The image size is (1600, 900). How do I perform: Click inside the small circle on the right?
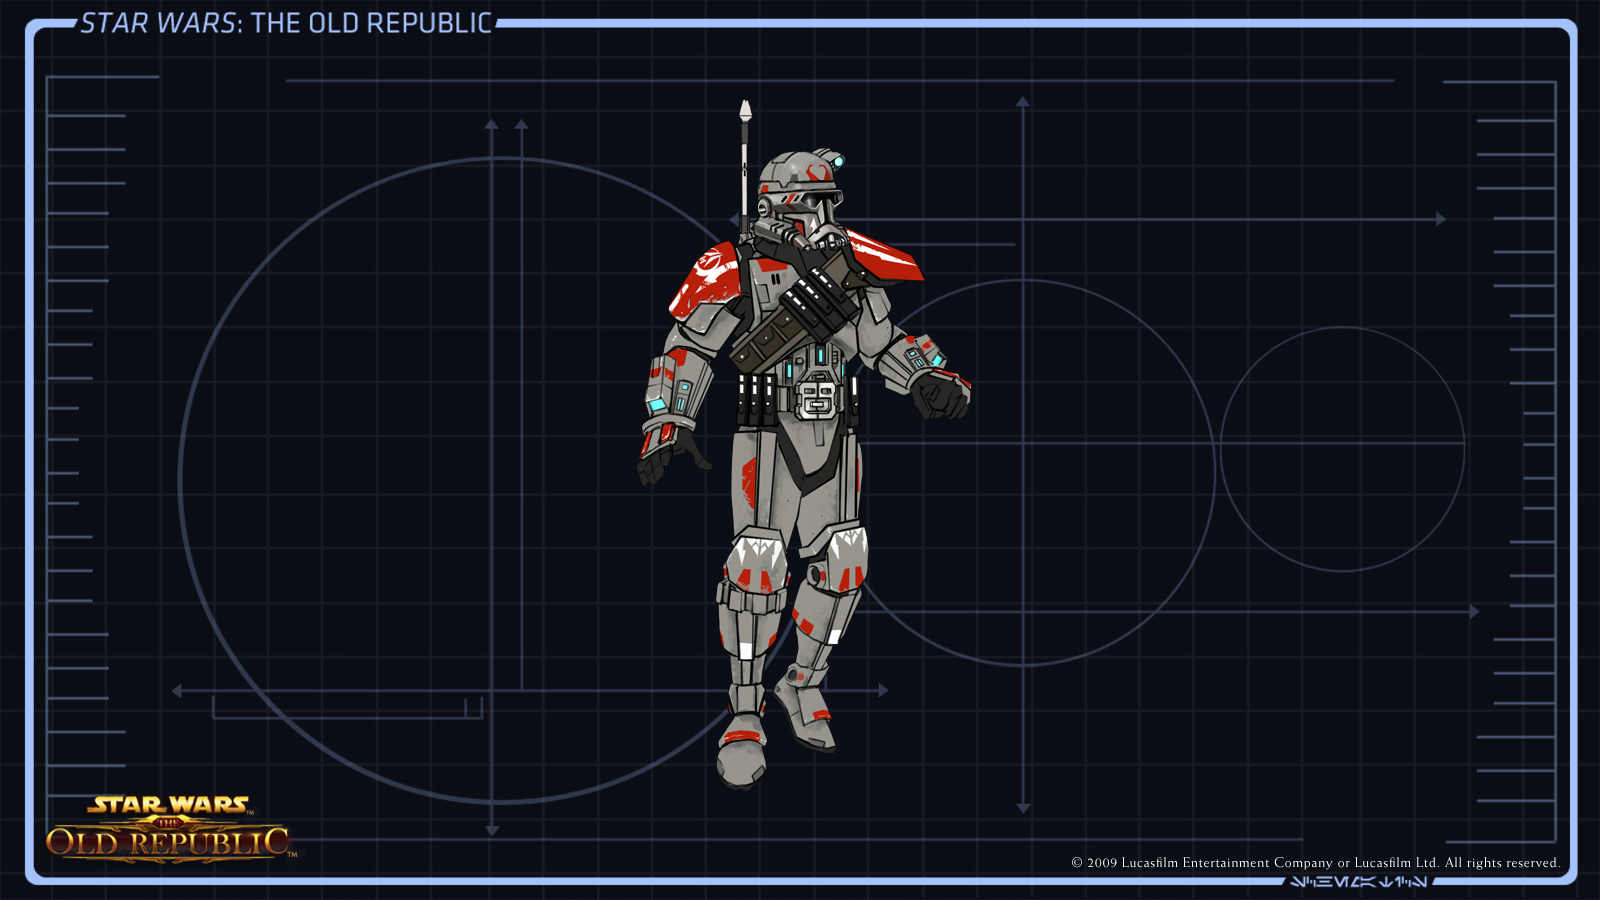[x=1342, y=449]
